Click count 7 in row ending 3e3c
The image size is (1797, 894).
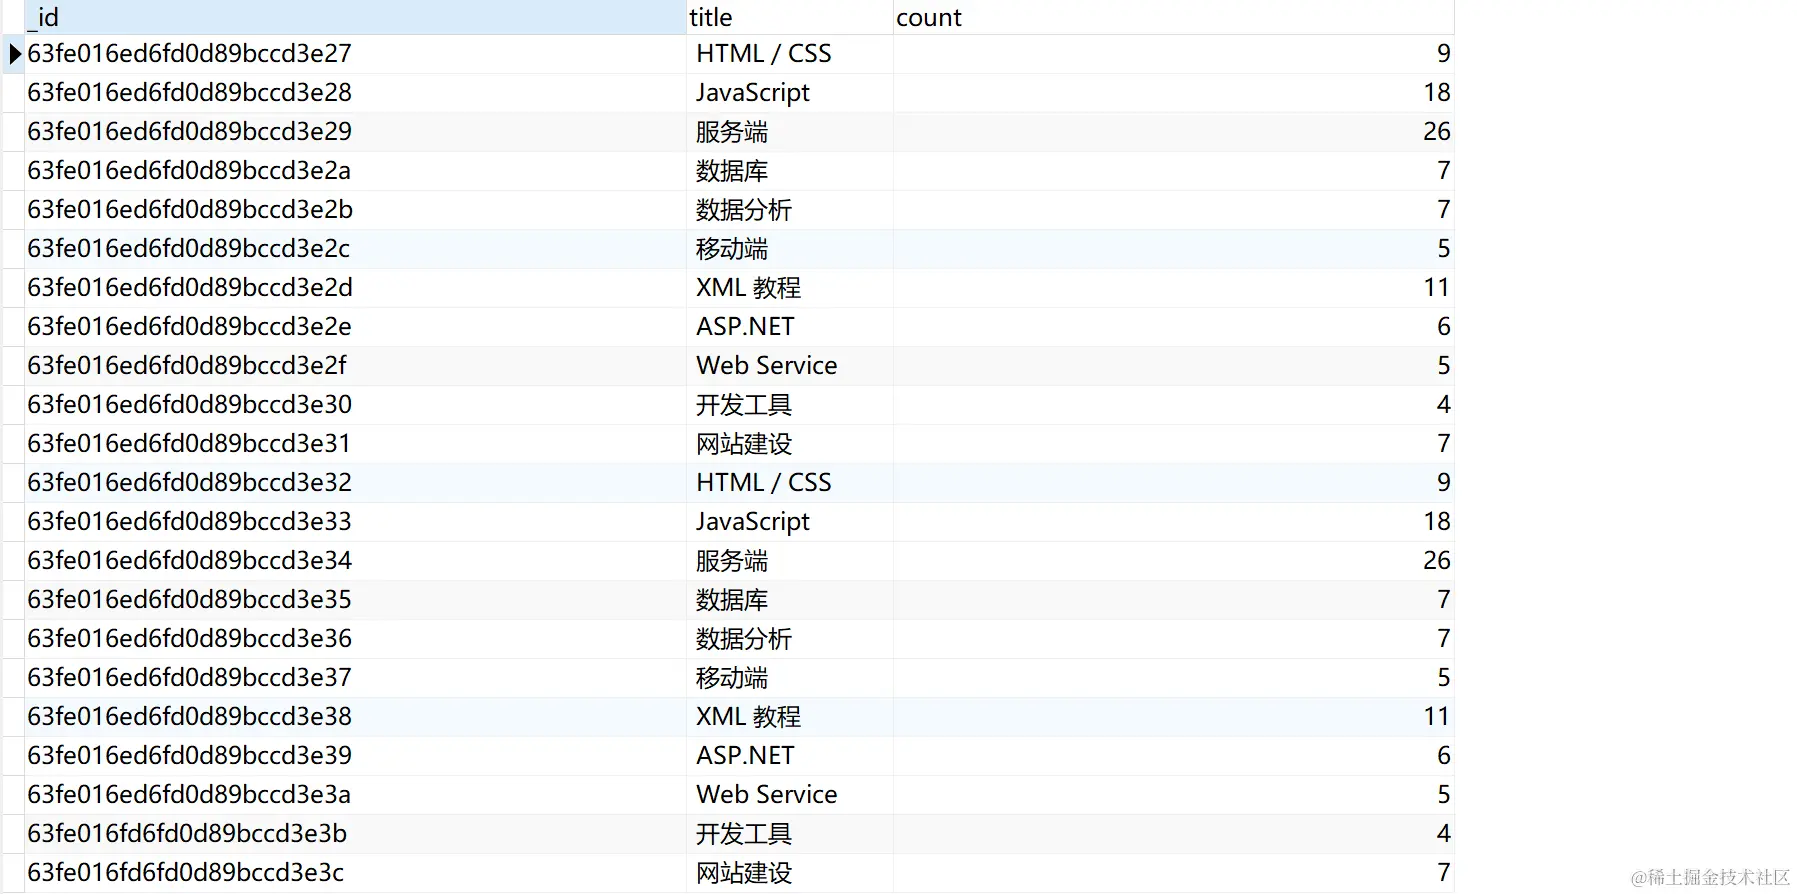(x=1173, y=873)
